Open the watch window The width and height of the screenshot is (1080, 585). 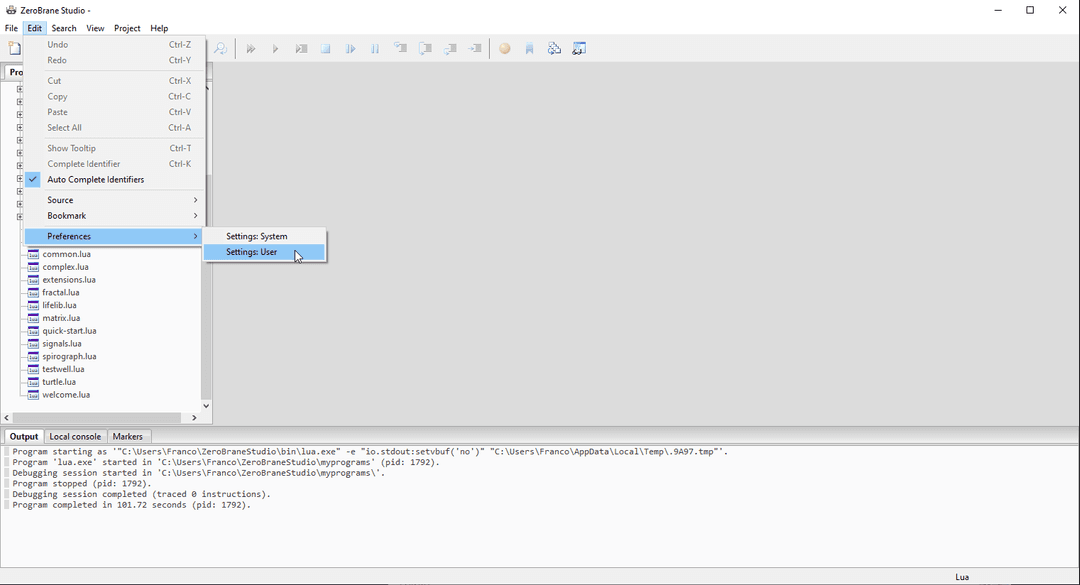coord(579,48)
